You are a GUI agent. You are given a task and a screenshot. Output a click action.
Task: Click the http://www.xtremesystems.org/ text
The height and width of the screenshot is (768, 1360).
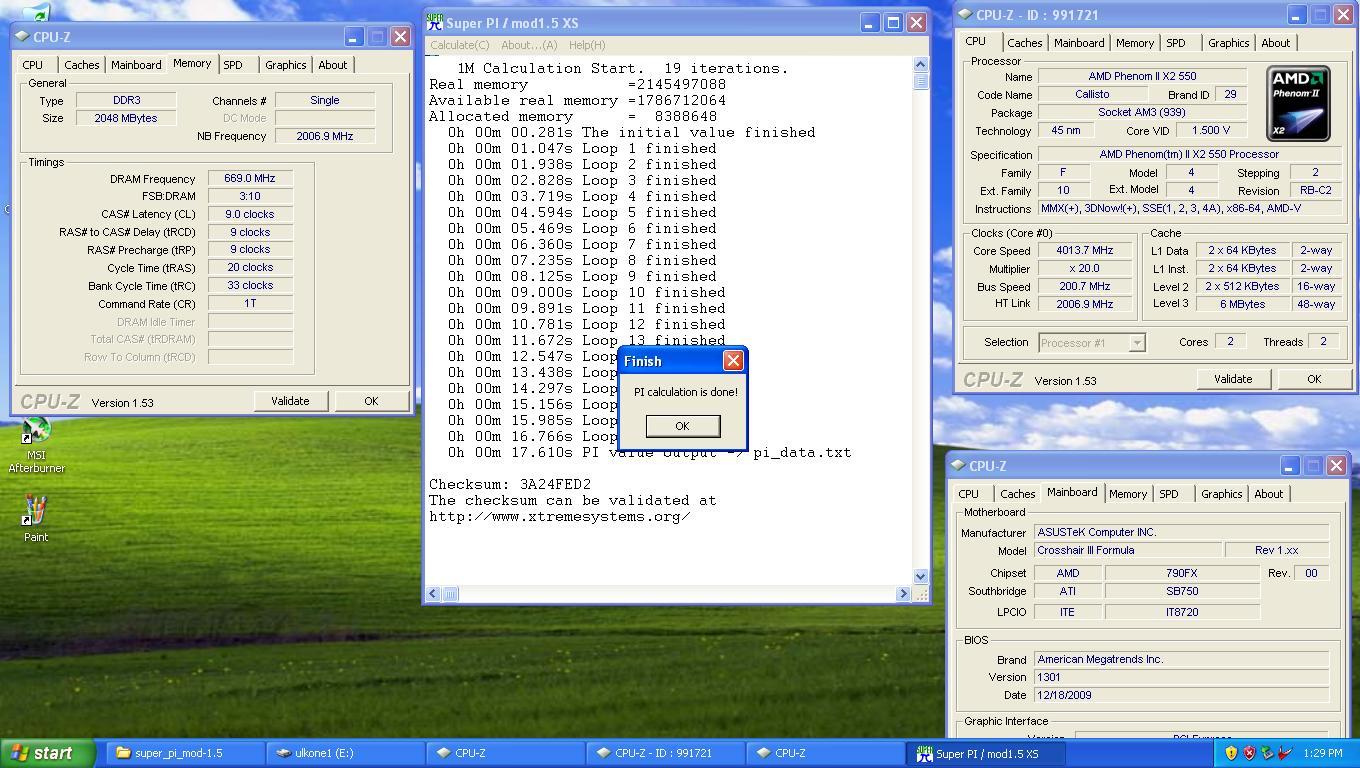(x=560, y=516)
